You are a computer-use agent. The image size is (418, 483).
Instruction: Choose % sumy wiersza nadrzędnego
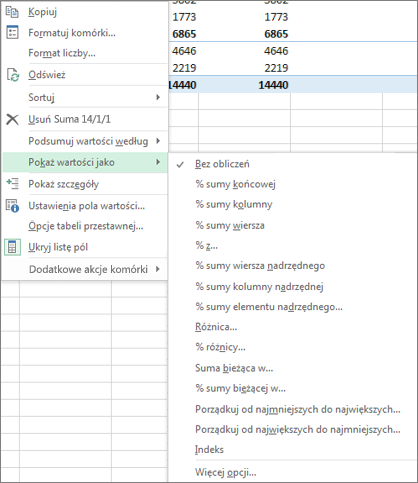(x=260, y=266)
